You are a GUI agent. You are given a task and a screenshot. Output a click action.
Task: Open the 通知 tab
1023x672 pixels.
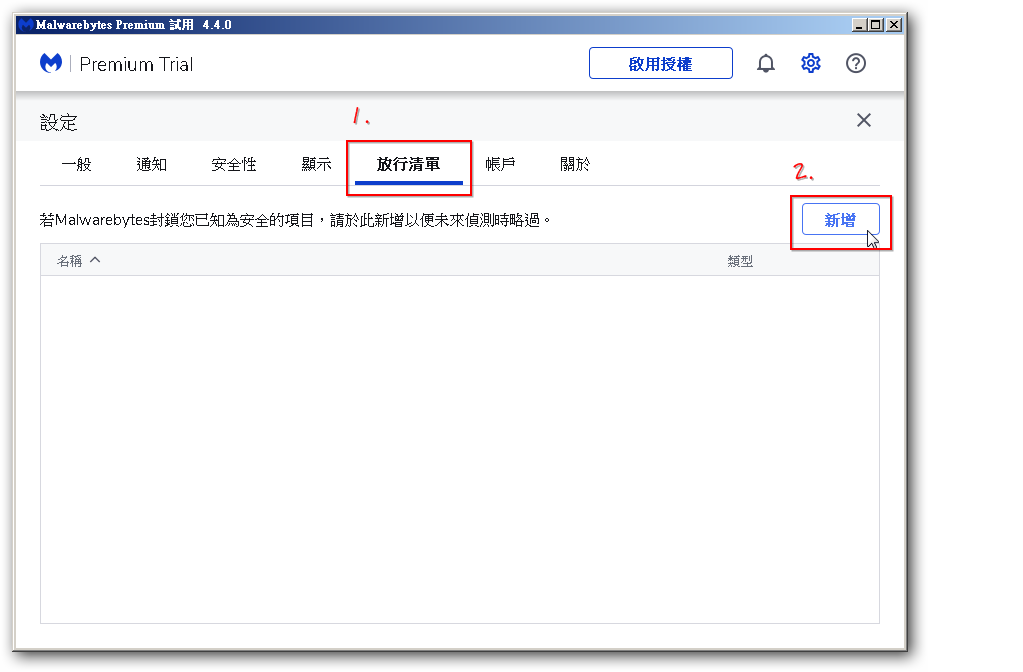pos(151,165)
